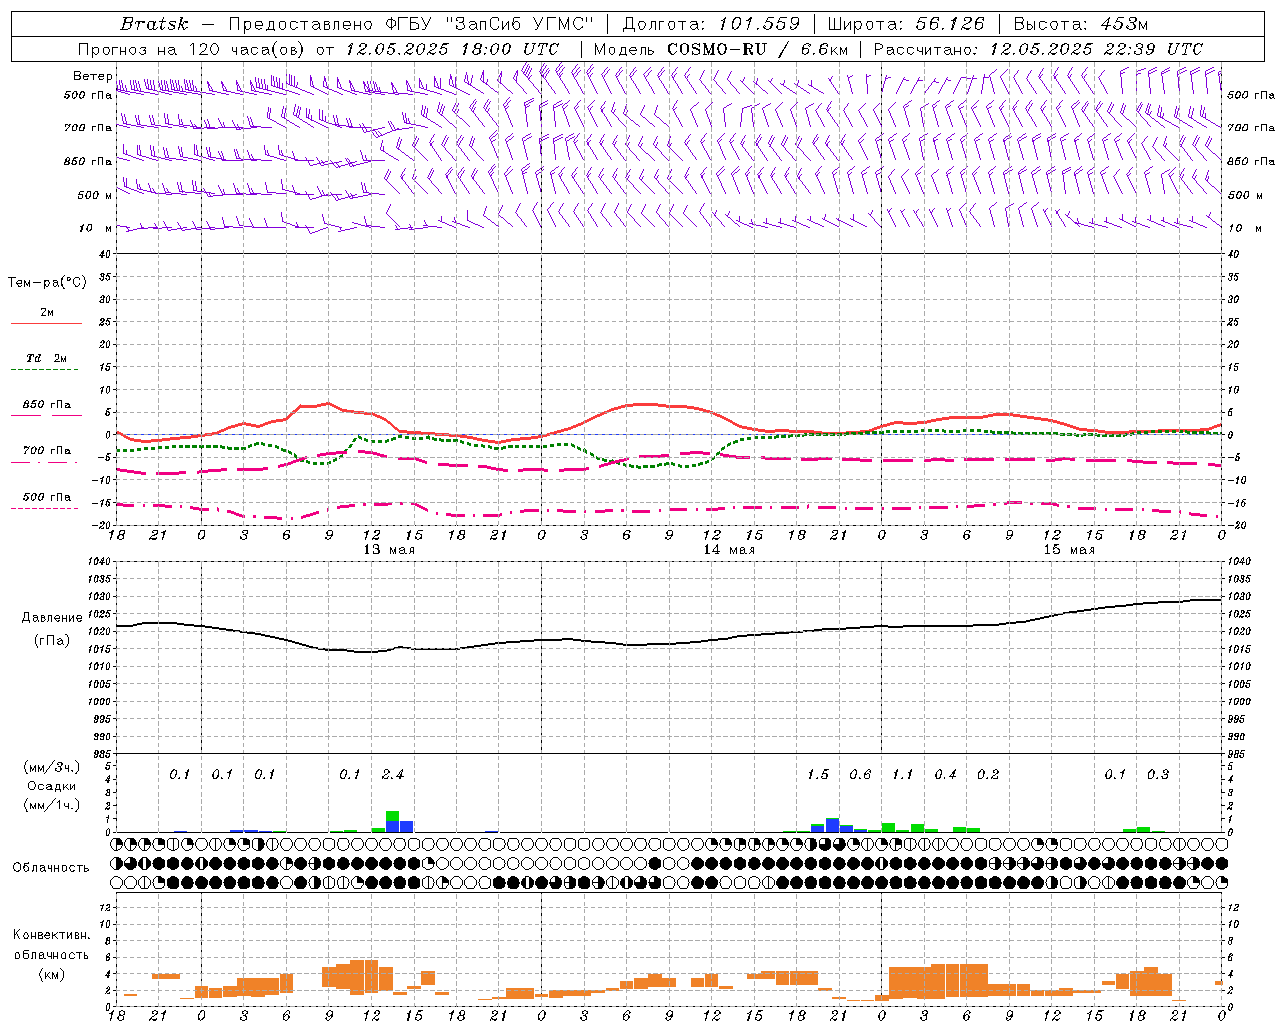Click the green "Td 2м" dew point legend entry
1280x1024 pixels.
pyautogui.click(x=47, y=358)
